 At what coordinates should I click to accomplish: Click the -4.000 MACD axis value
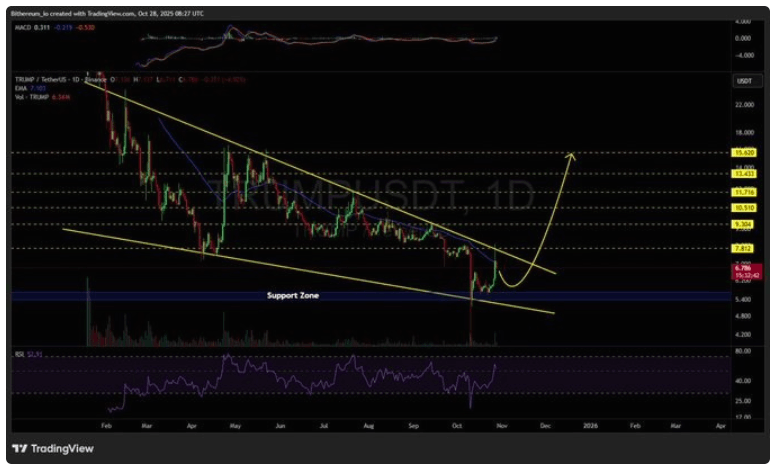743,55
